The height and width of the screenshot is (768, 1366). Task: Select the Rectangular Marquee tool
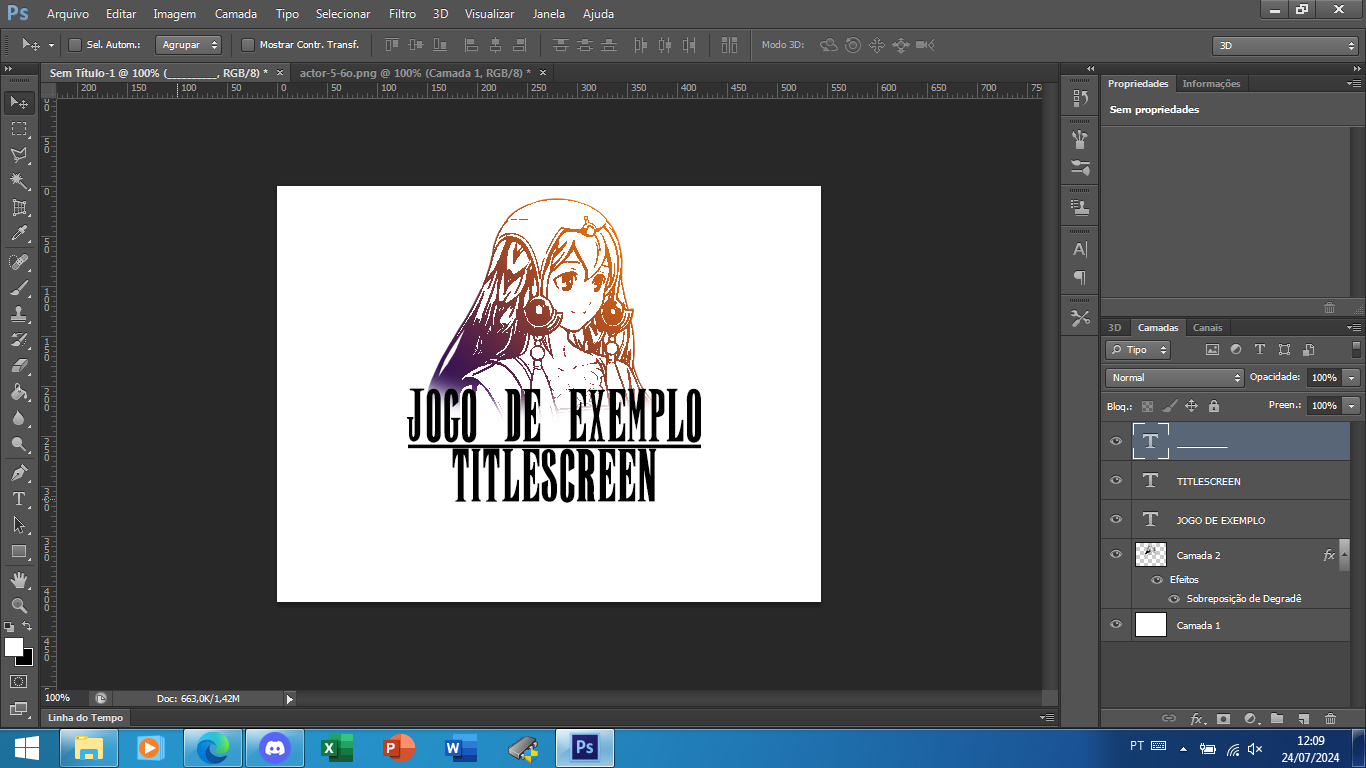tap(19, 129)
